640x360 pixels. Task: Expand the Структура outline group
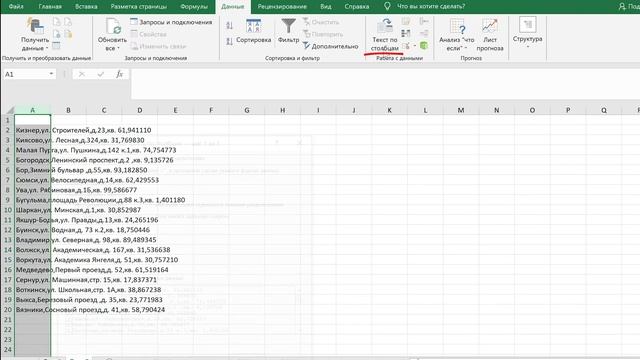pos(527,33)
